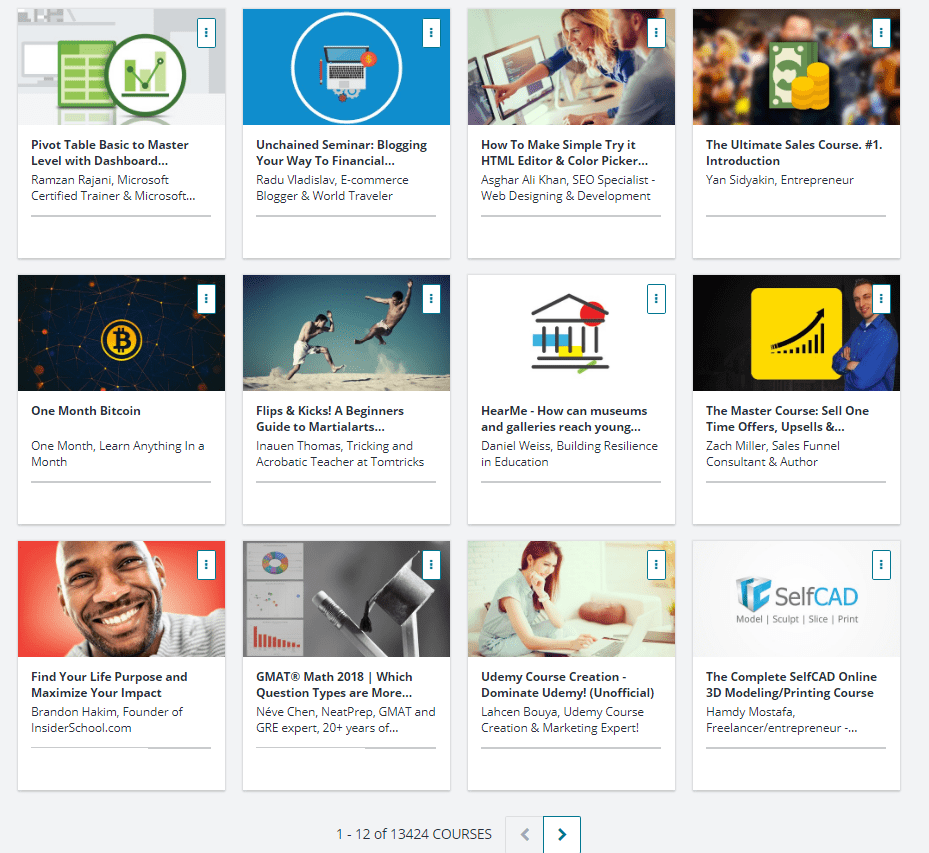Open The Master Course: Sell One Time Offers
Viewport: 929px width, 853px height.
(787, 418)
